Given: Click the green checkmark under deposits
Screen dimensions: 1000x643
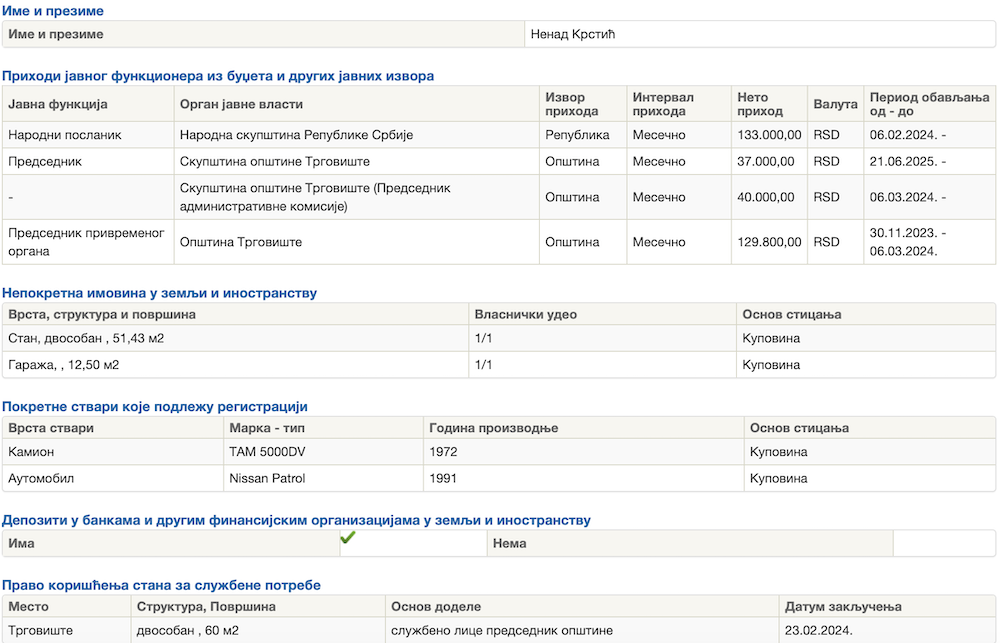Looking at the screenshot, I should click(x=348, y=538).
